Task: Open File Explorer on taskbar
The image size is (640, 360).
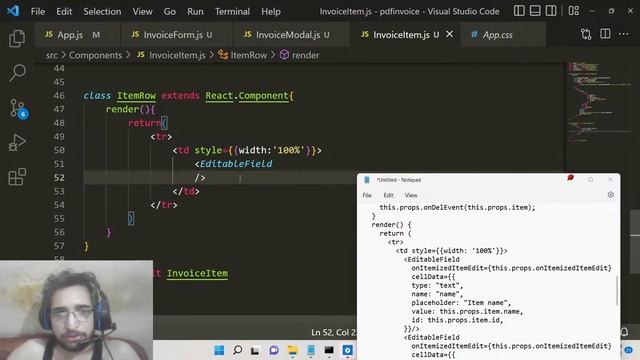Action: click(292, 350)
